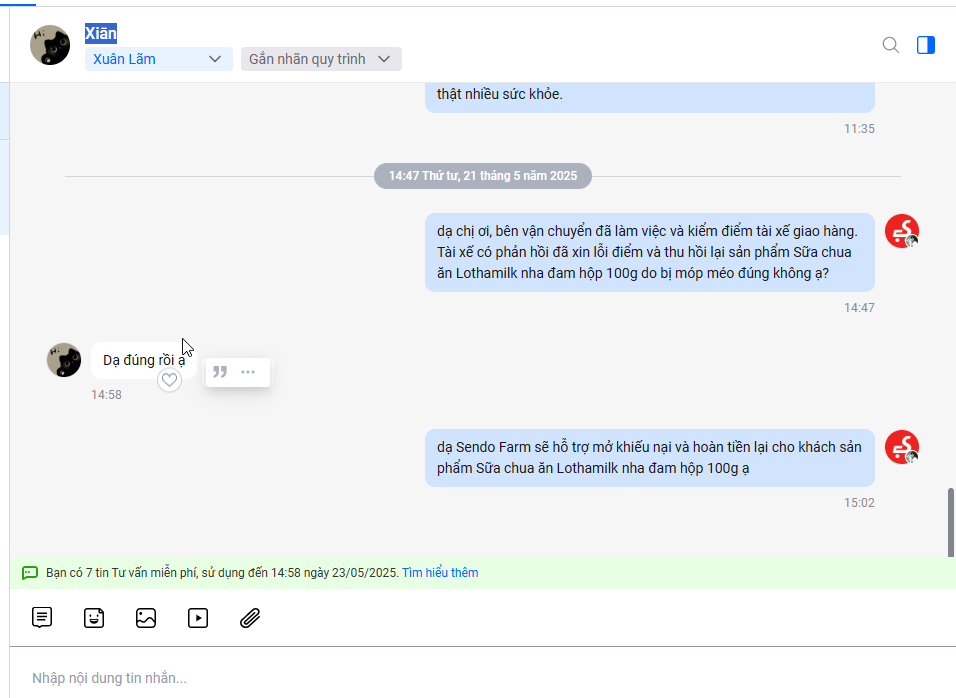Toggle the right info sidebar panel
This screenshot has width=956, height=698.
tap(926, 45)
